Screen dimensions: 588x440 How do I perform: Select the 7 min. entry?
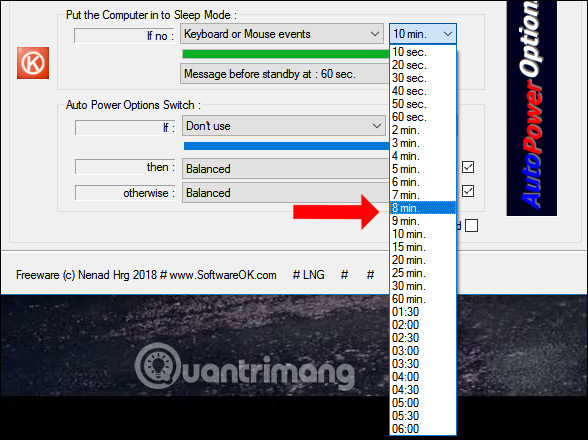coord(423,195)
